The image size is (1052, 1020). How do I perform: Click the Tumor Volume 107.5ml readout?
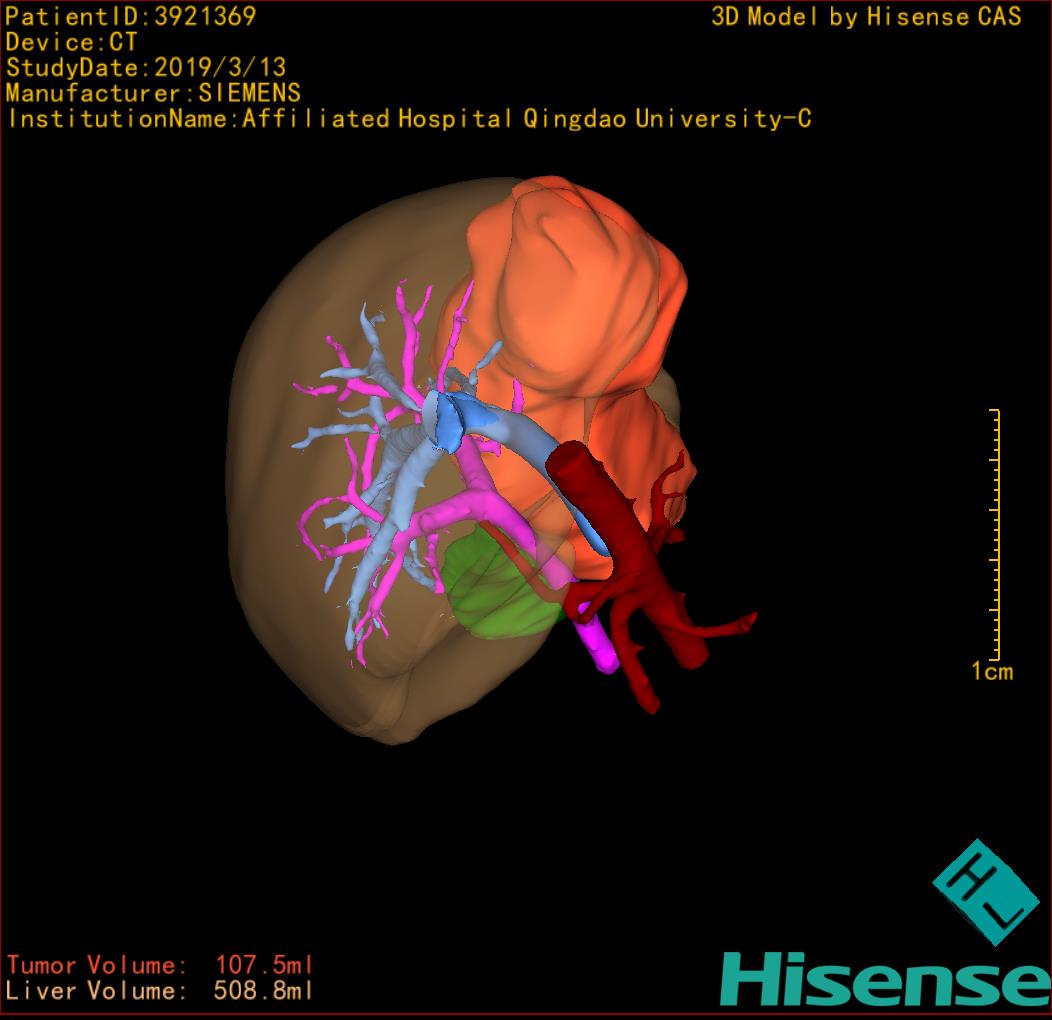point(160,966)
